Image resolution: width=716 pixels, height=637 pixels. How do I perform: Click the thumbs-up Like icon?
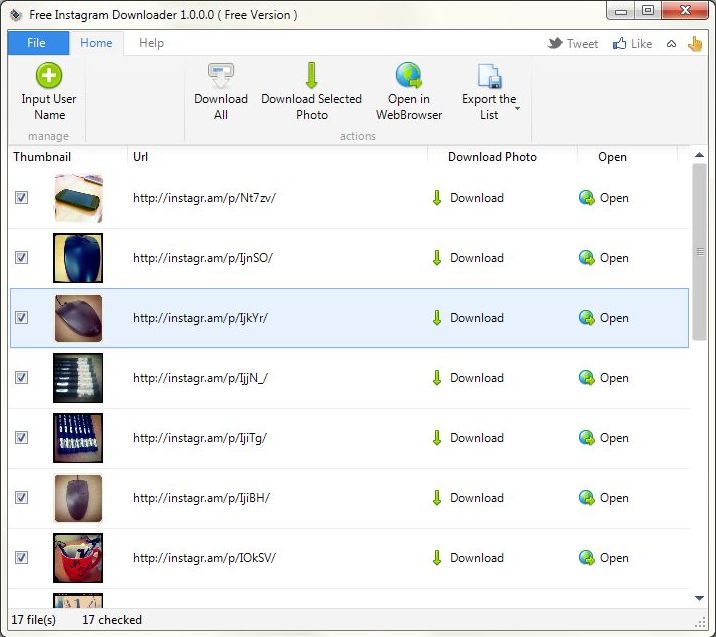click(x=619, y=43)
